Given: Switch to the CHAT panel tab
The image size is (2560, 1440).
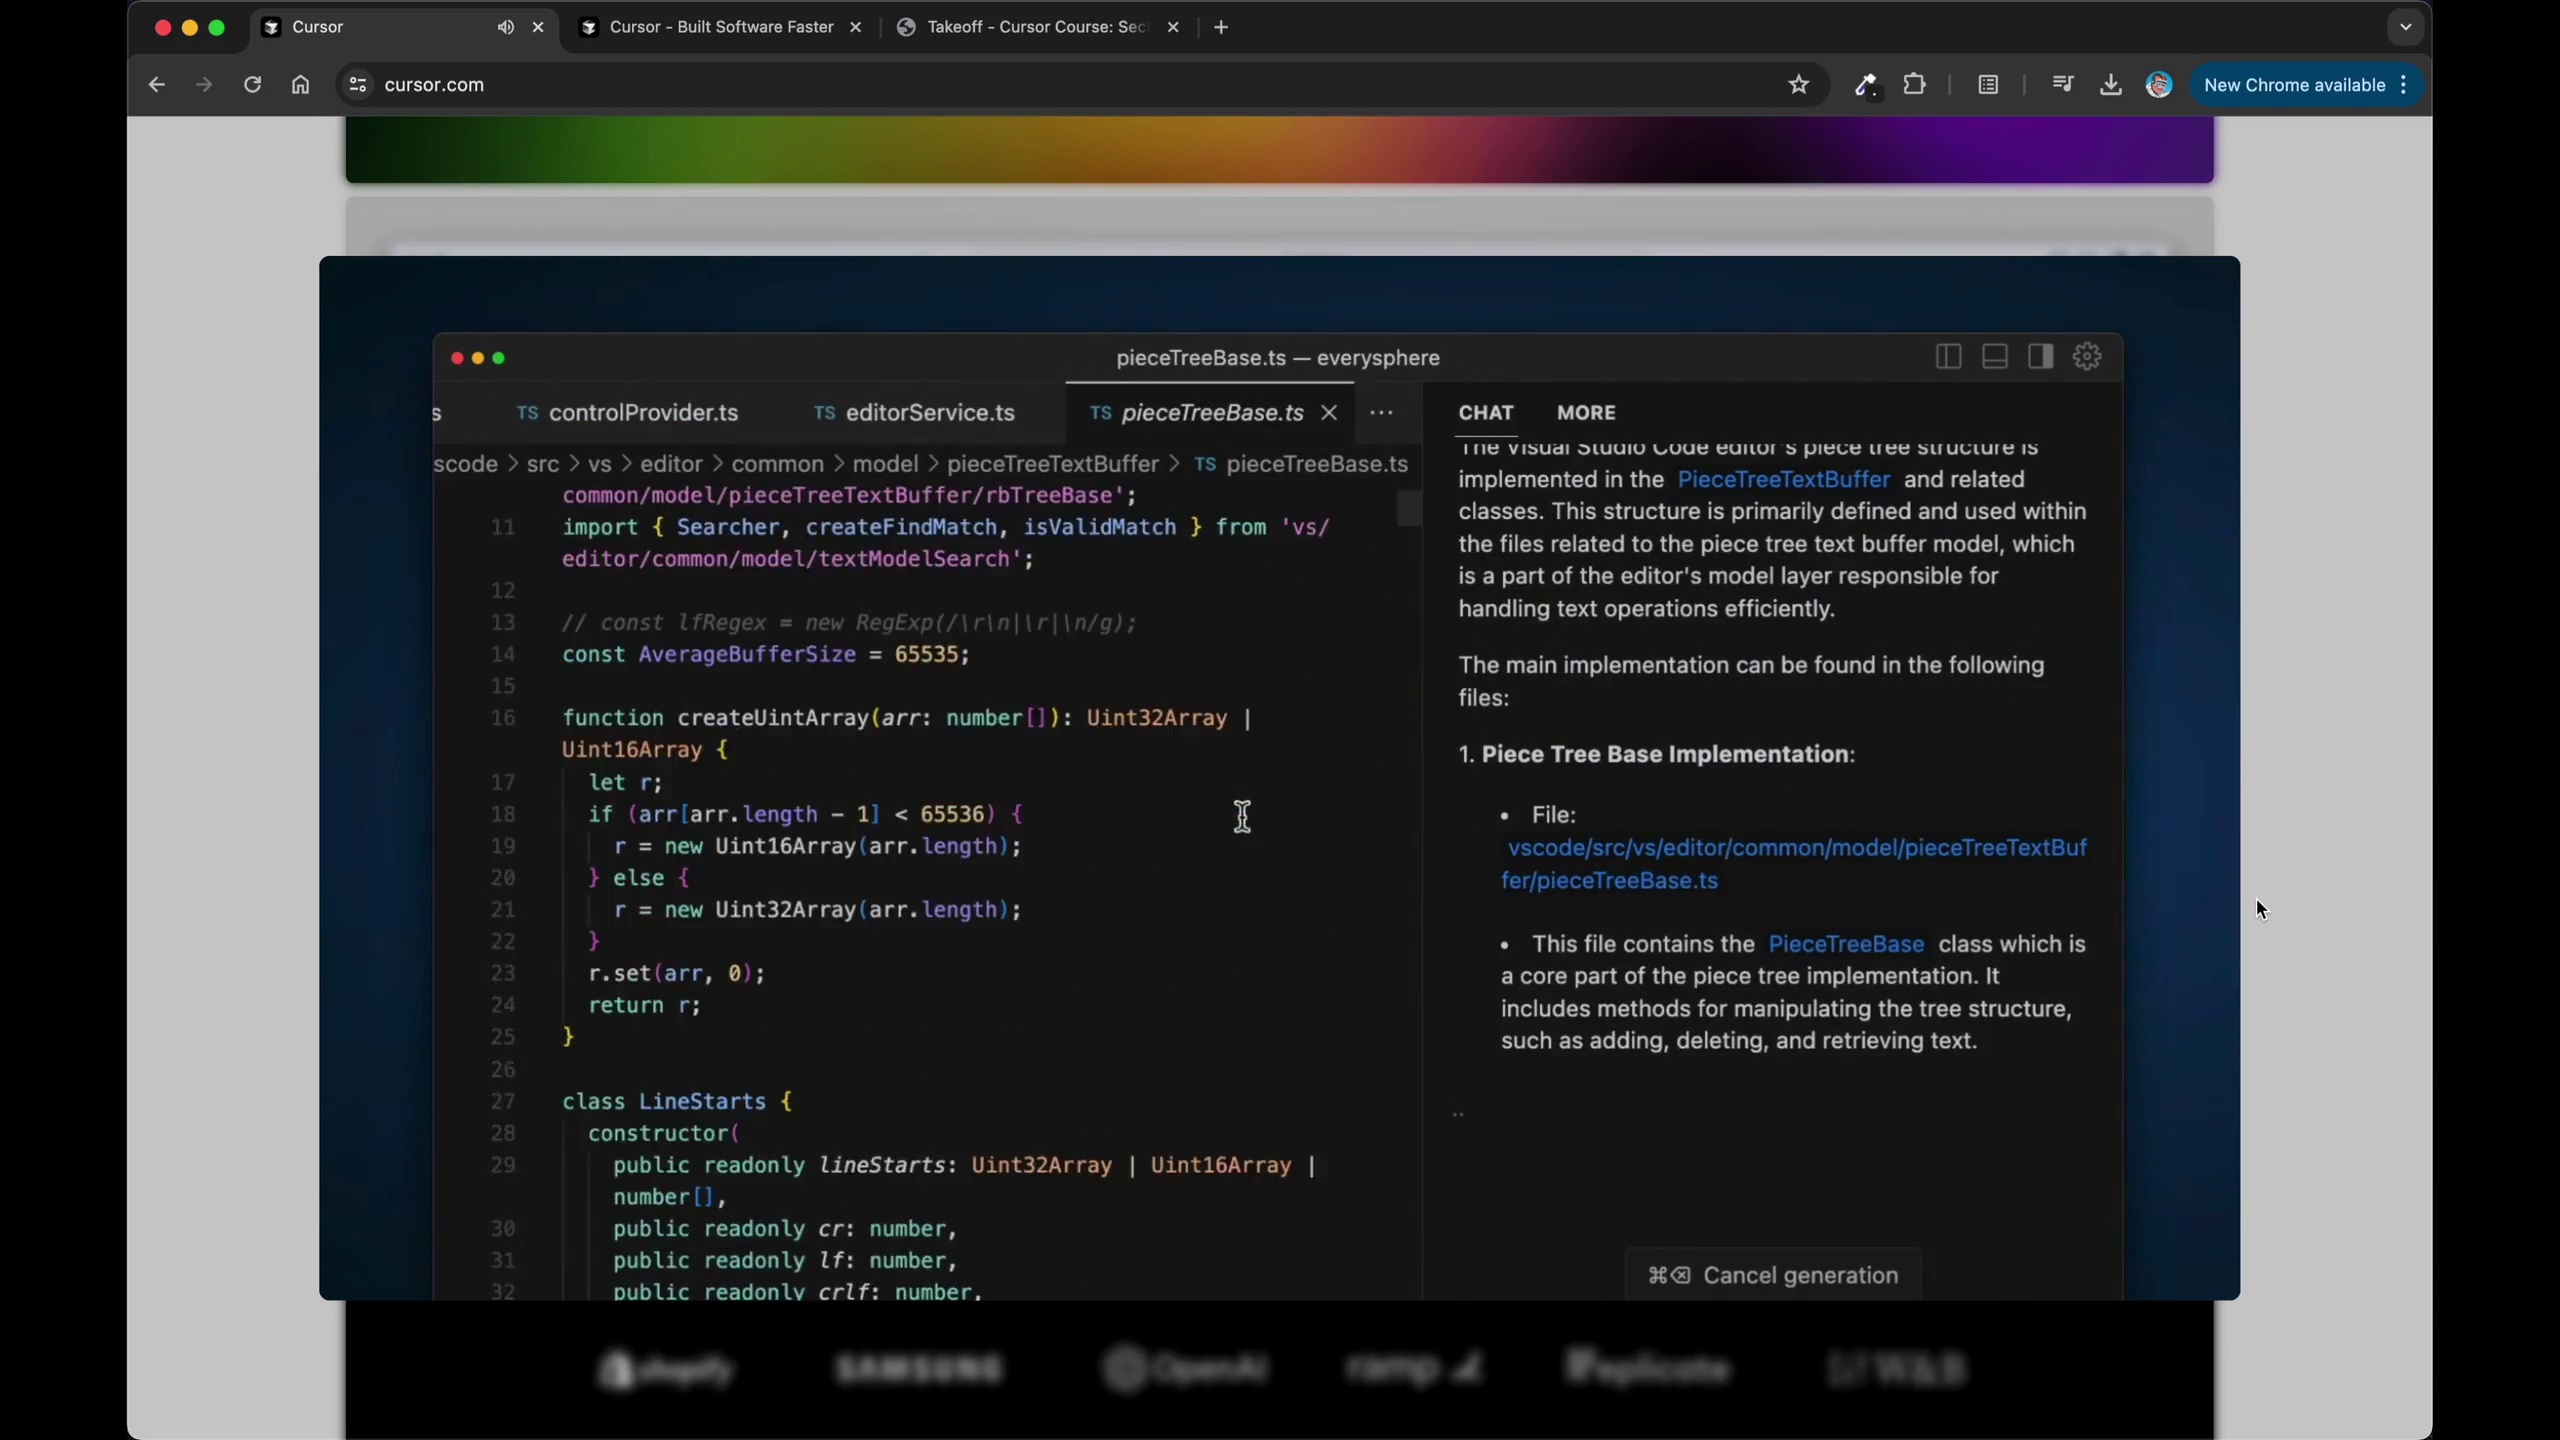Looking at the screenshot, I should [1486, 413].
